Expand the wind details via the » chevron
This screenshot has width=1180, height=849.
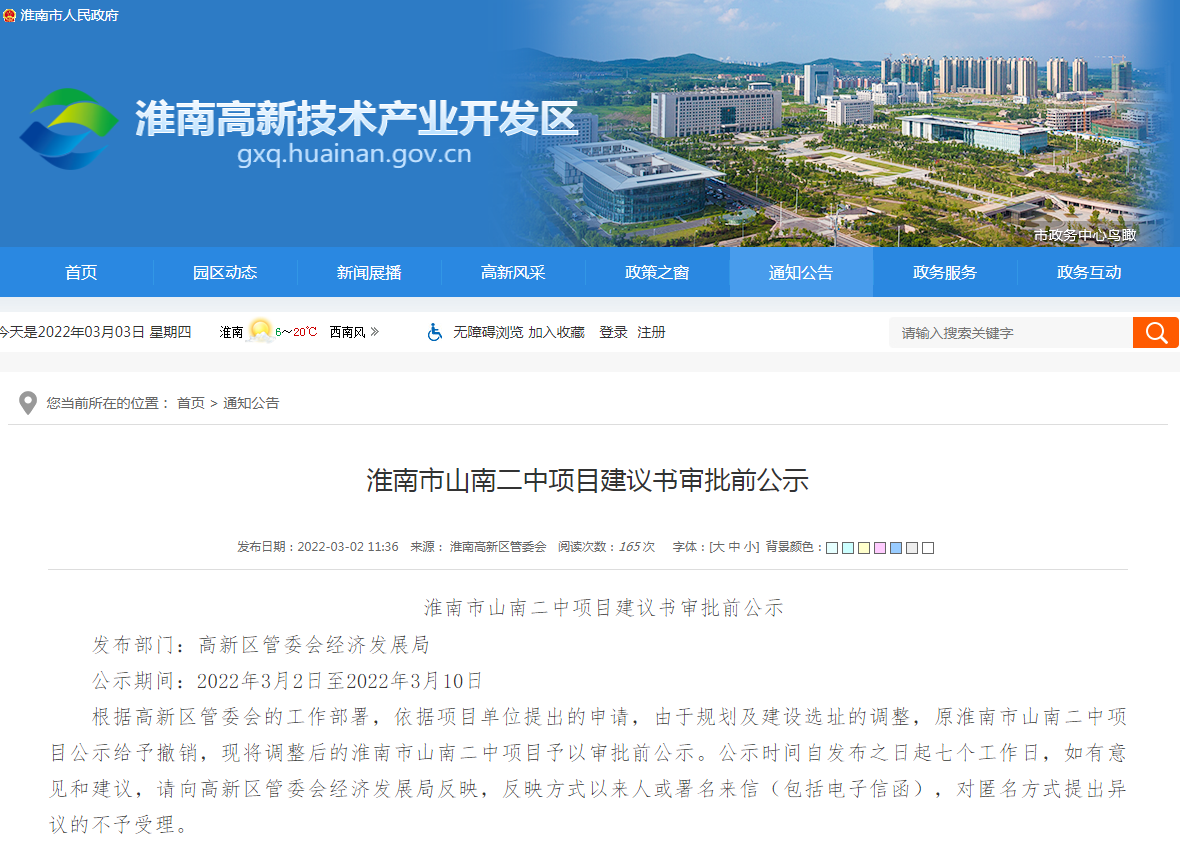click(x=376, y=331)
